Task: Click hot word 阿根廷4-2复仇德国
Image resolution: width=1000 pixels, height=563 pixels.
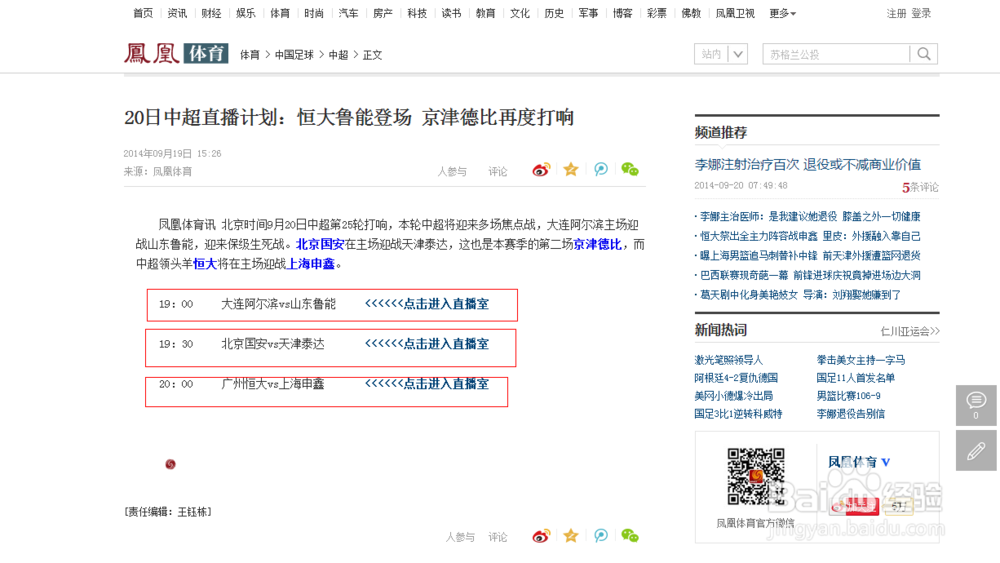Action: pos(736,378)
